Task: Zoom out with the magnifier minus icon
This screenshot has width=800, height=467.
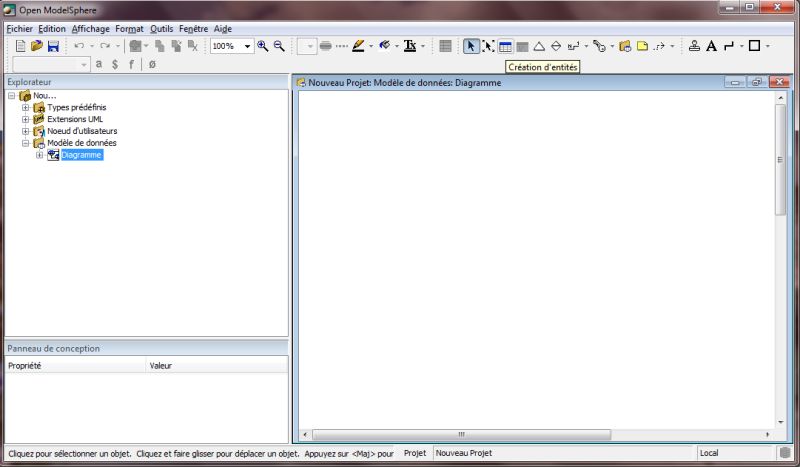Action: [279, 46]
